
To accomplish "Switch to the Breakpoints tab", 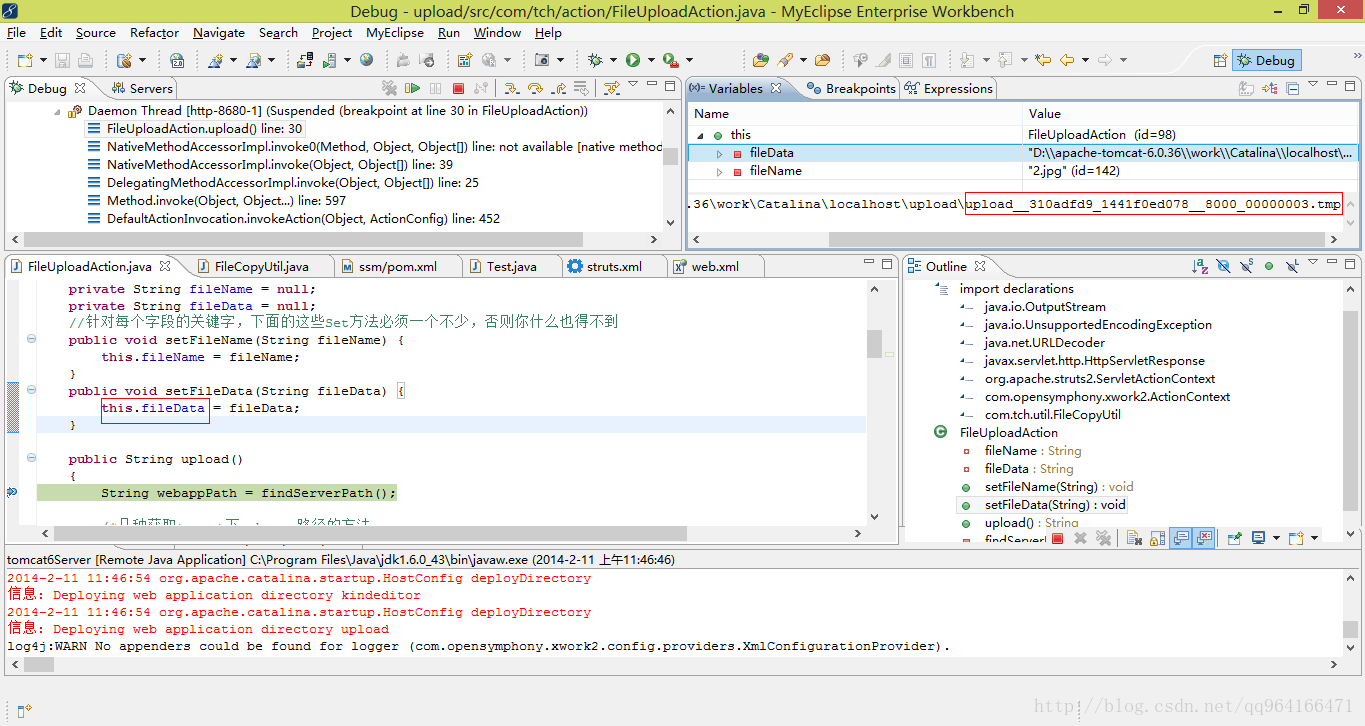I will 850,88.
